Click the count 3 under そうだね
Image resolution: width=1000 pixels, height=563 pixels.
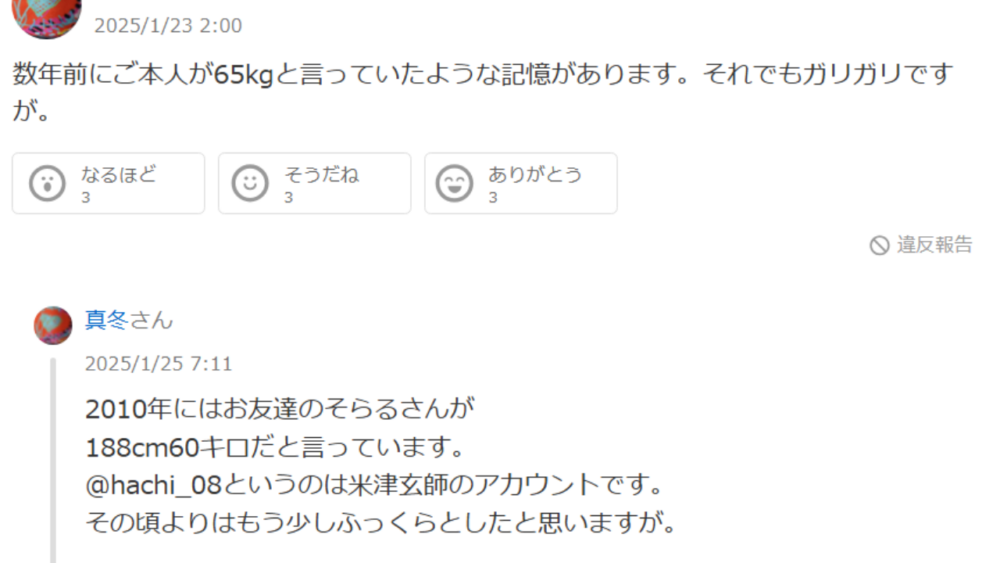click(x=289, y=198)
